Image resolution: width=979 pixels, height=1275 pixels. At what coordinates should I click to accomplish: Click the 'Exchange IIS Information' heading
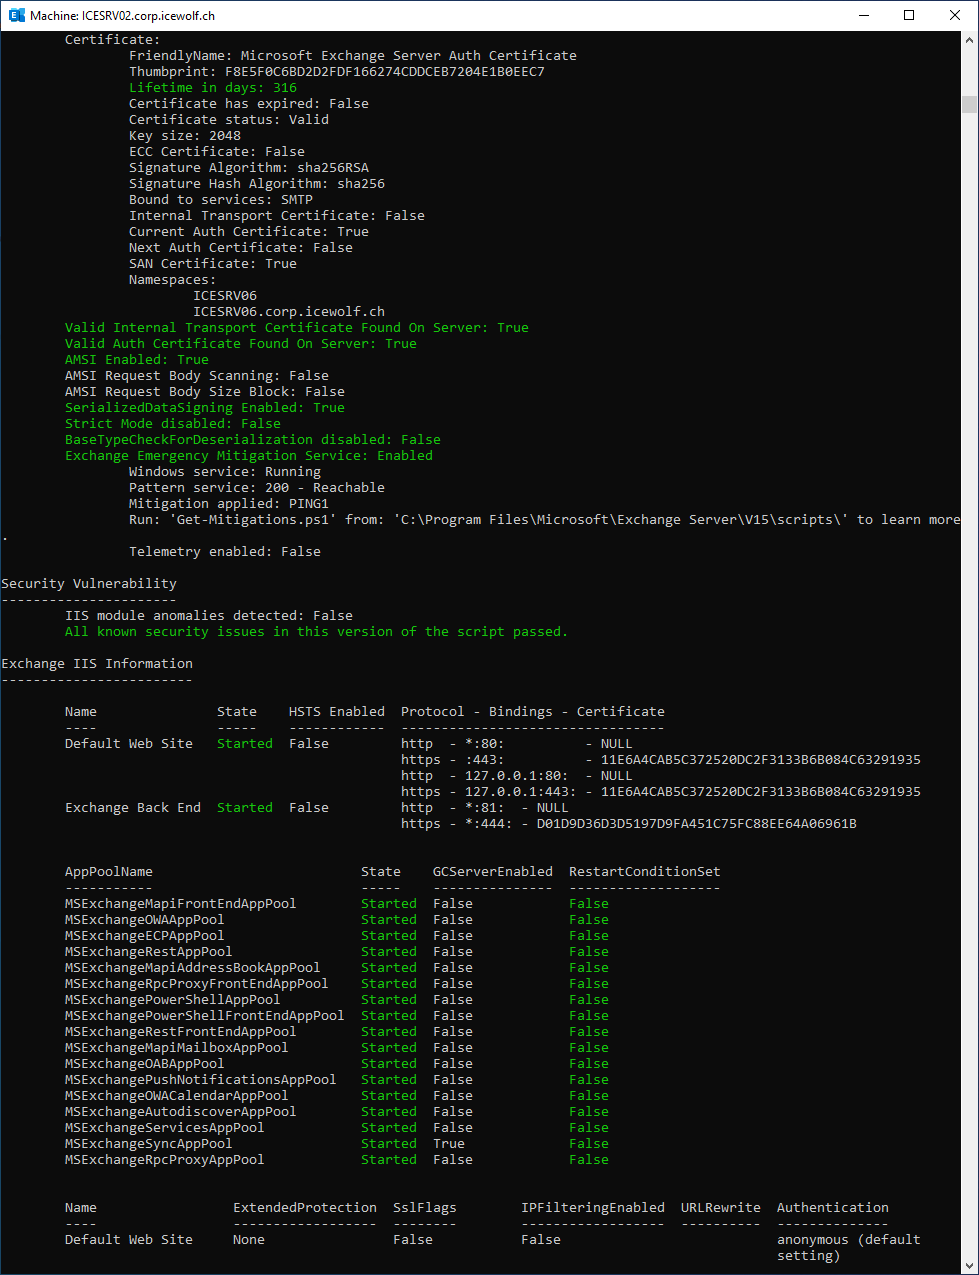pos(97,664)
